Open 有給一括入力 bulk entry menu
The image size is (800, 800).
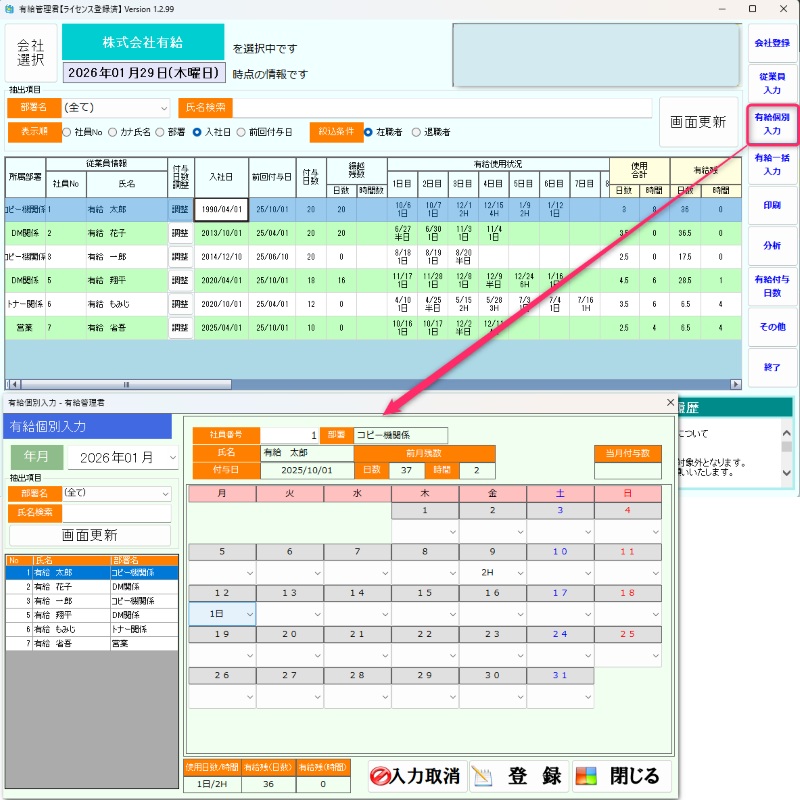point(771,164)
